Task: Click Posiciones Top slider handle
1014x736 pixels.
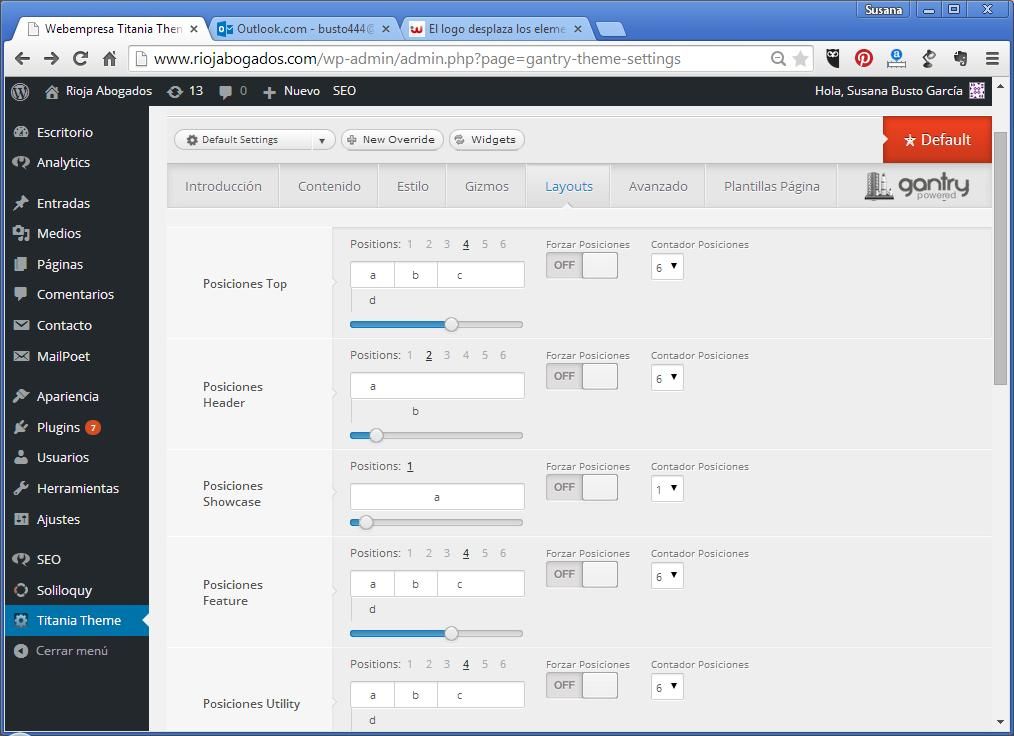Action: pos(451,325)
